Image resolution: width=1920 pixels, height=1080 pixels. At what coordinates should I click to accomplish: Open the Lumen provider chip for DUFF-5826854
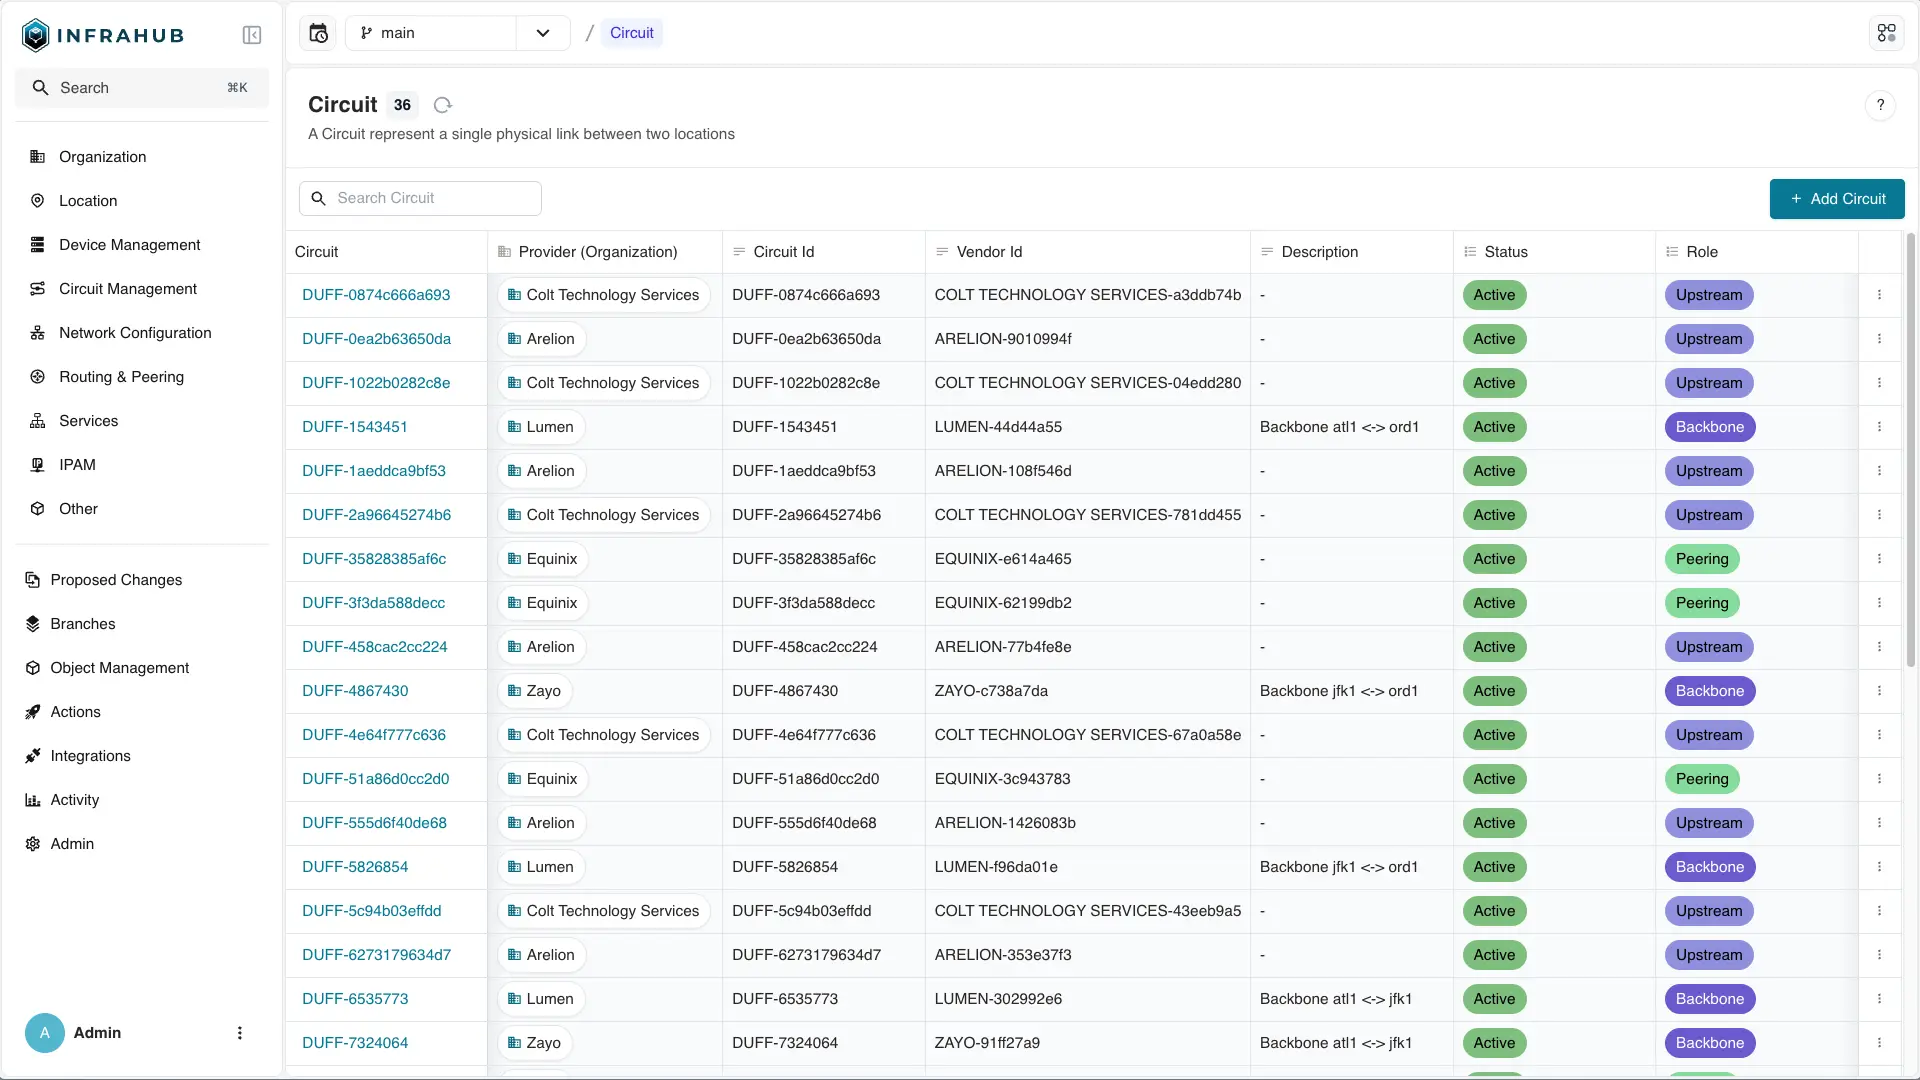point(541,867)
